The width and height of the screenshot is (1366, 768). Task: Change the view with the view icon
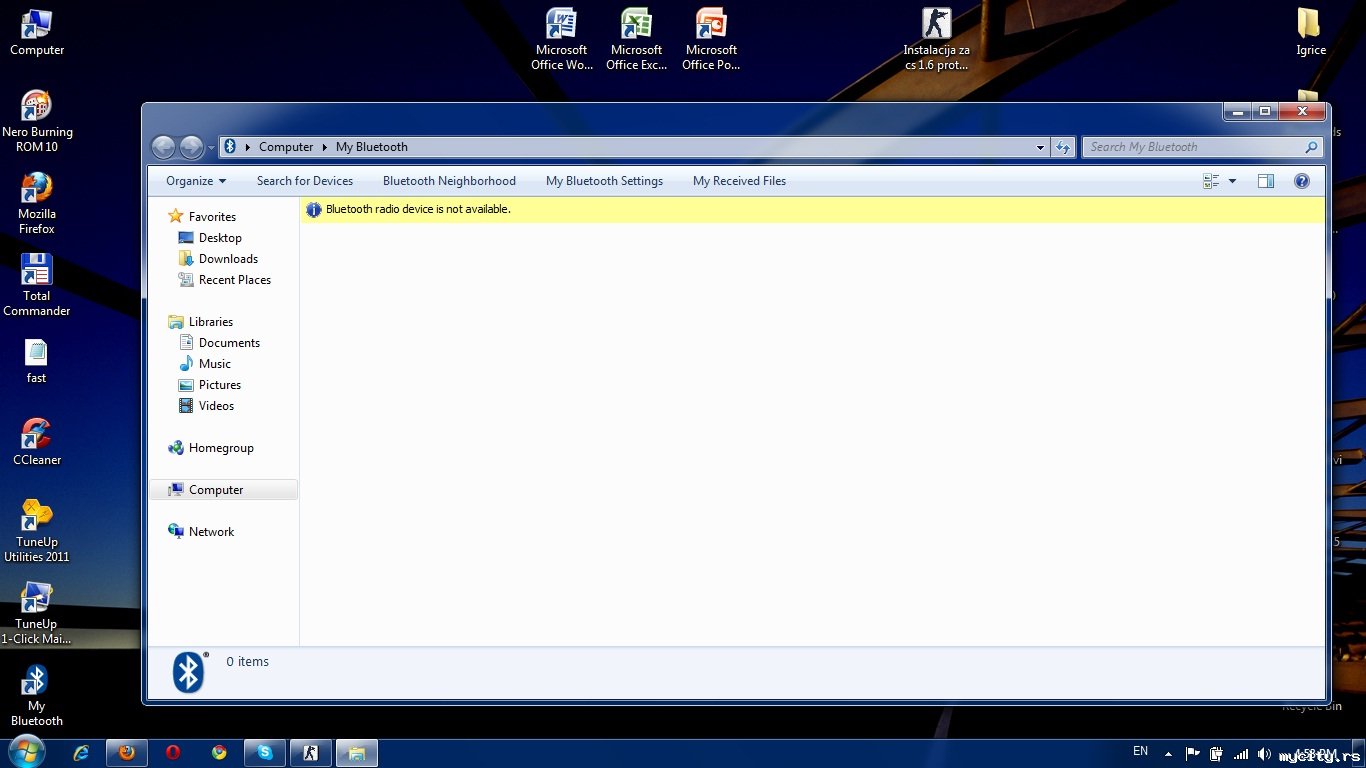(x=1211, y=181)
